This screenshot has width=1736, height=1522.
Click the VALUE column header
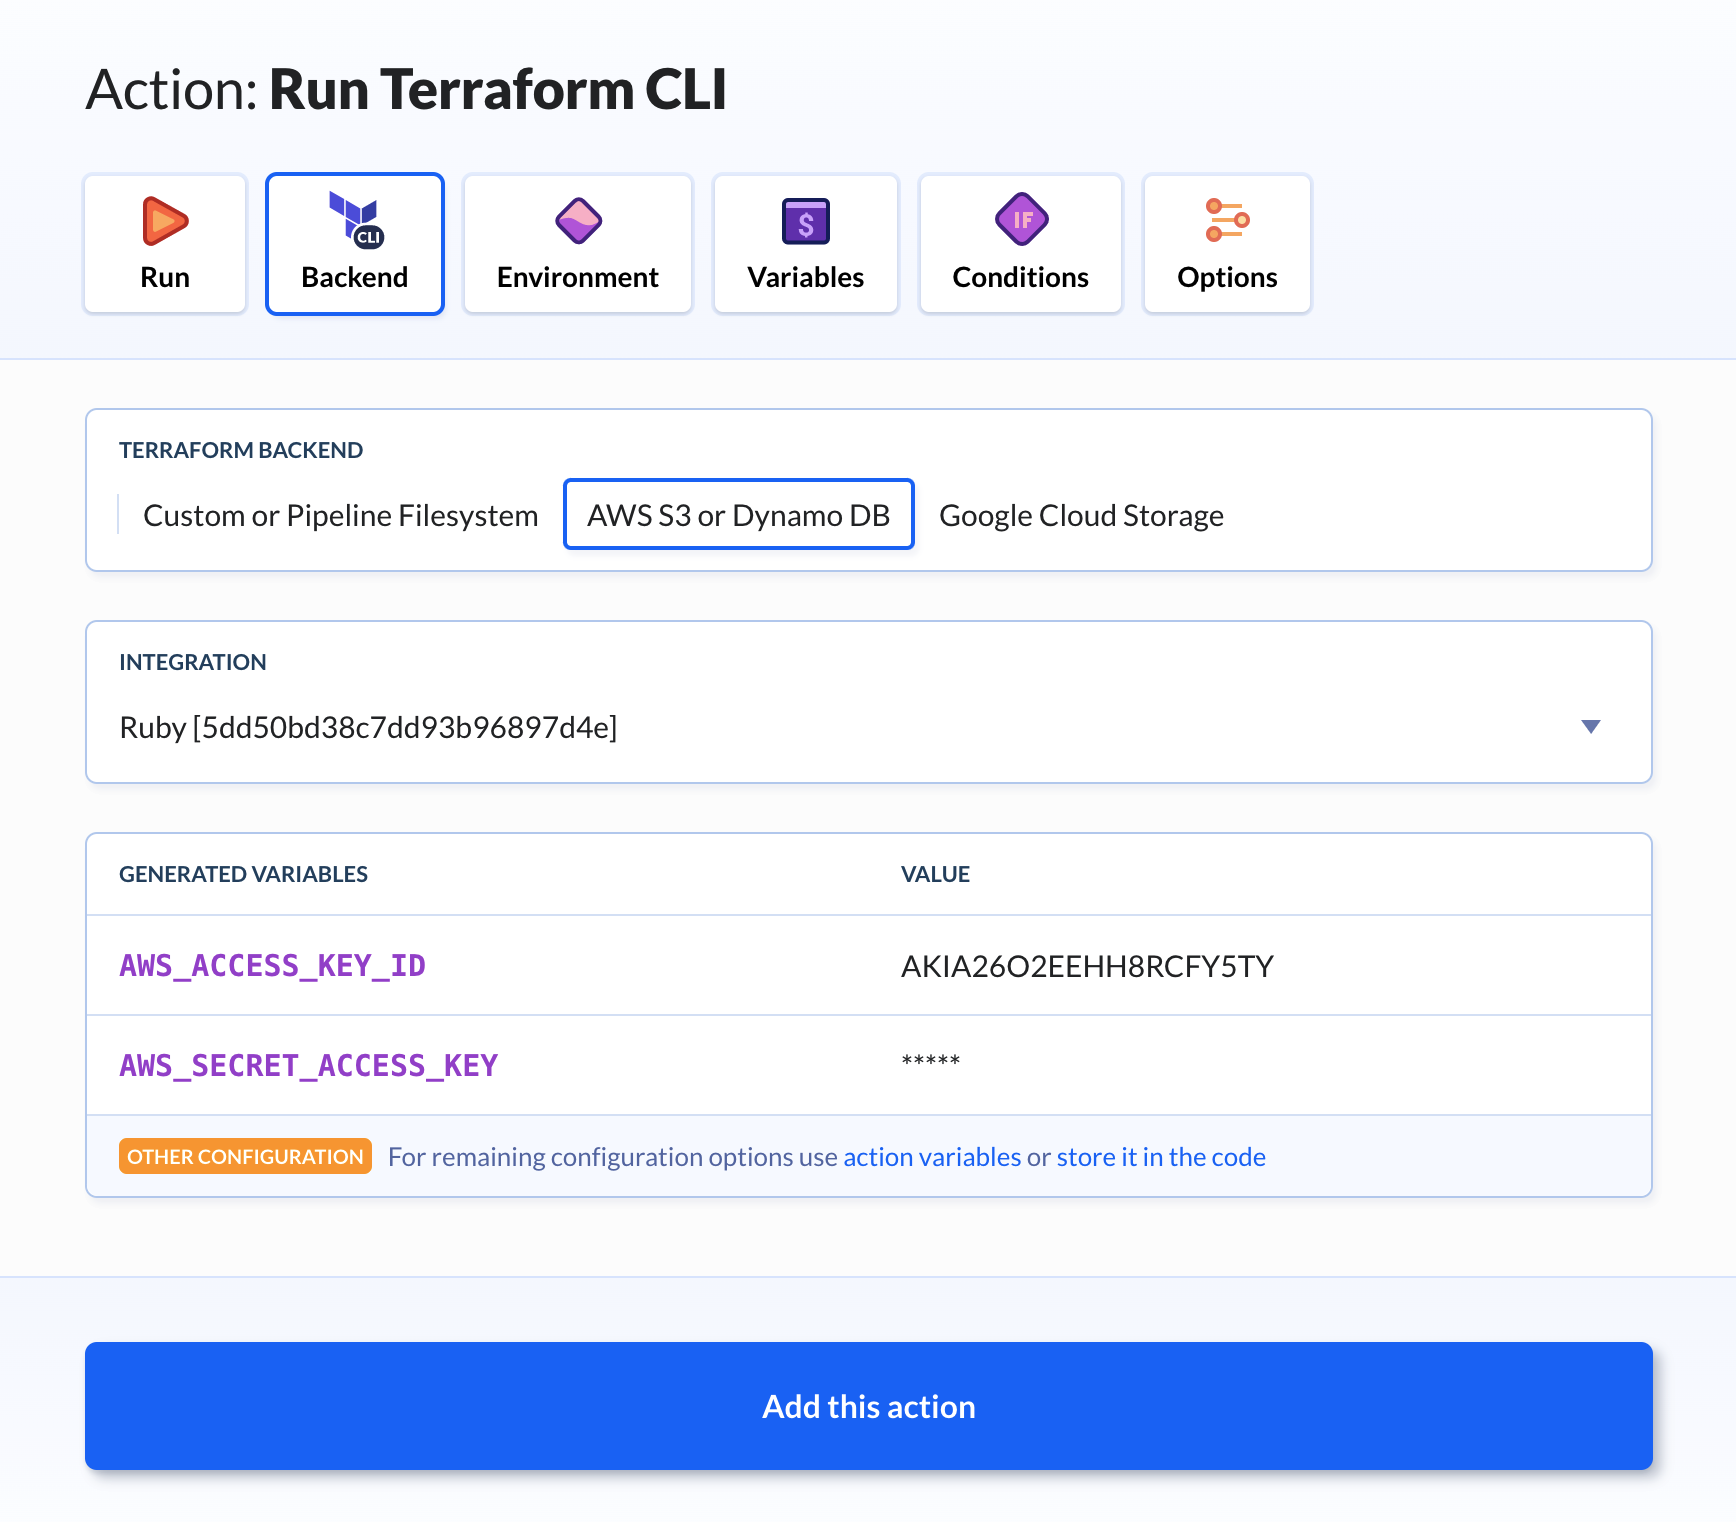point(935,874)
